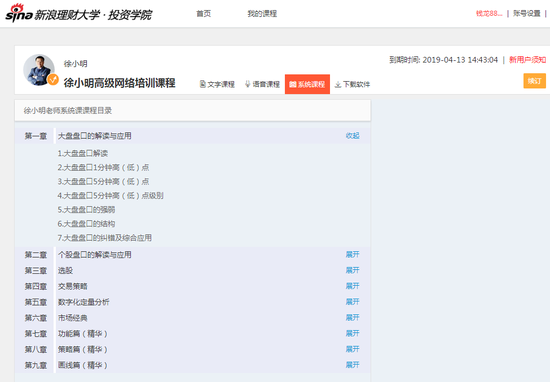Click chapter title 选股

tap(65, 270)
